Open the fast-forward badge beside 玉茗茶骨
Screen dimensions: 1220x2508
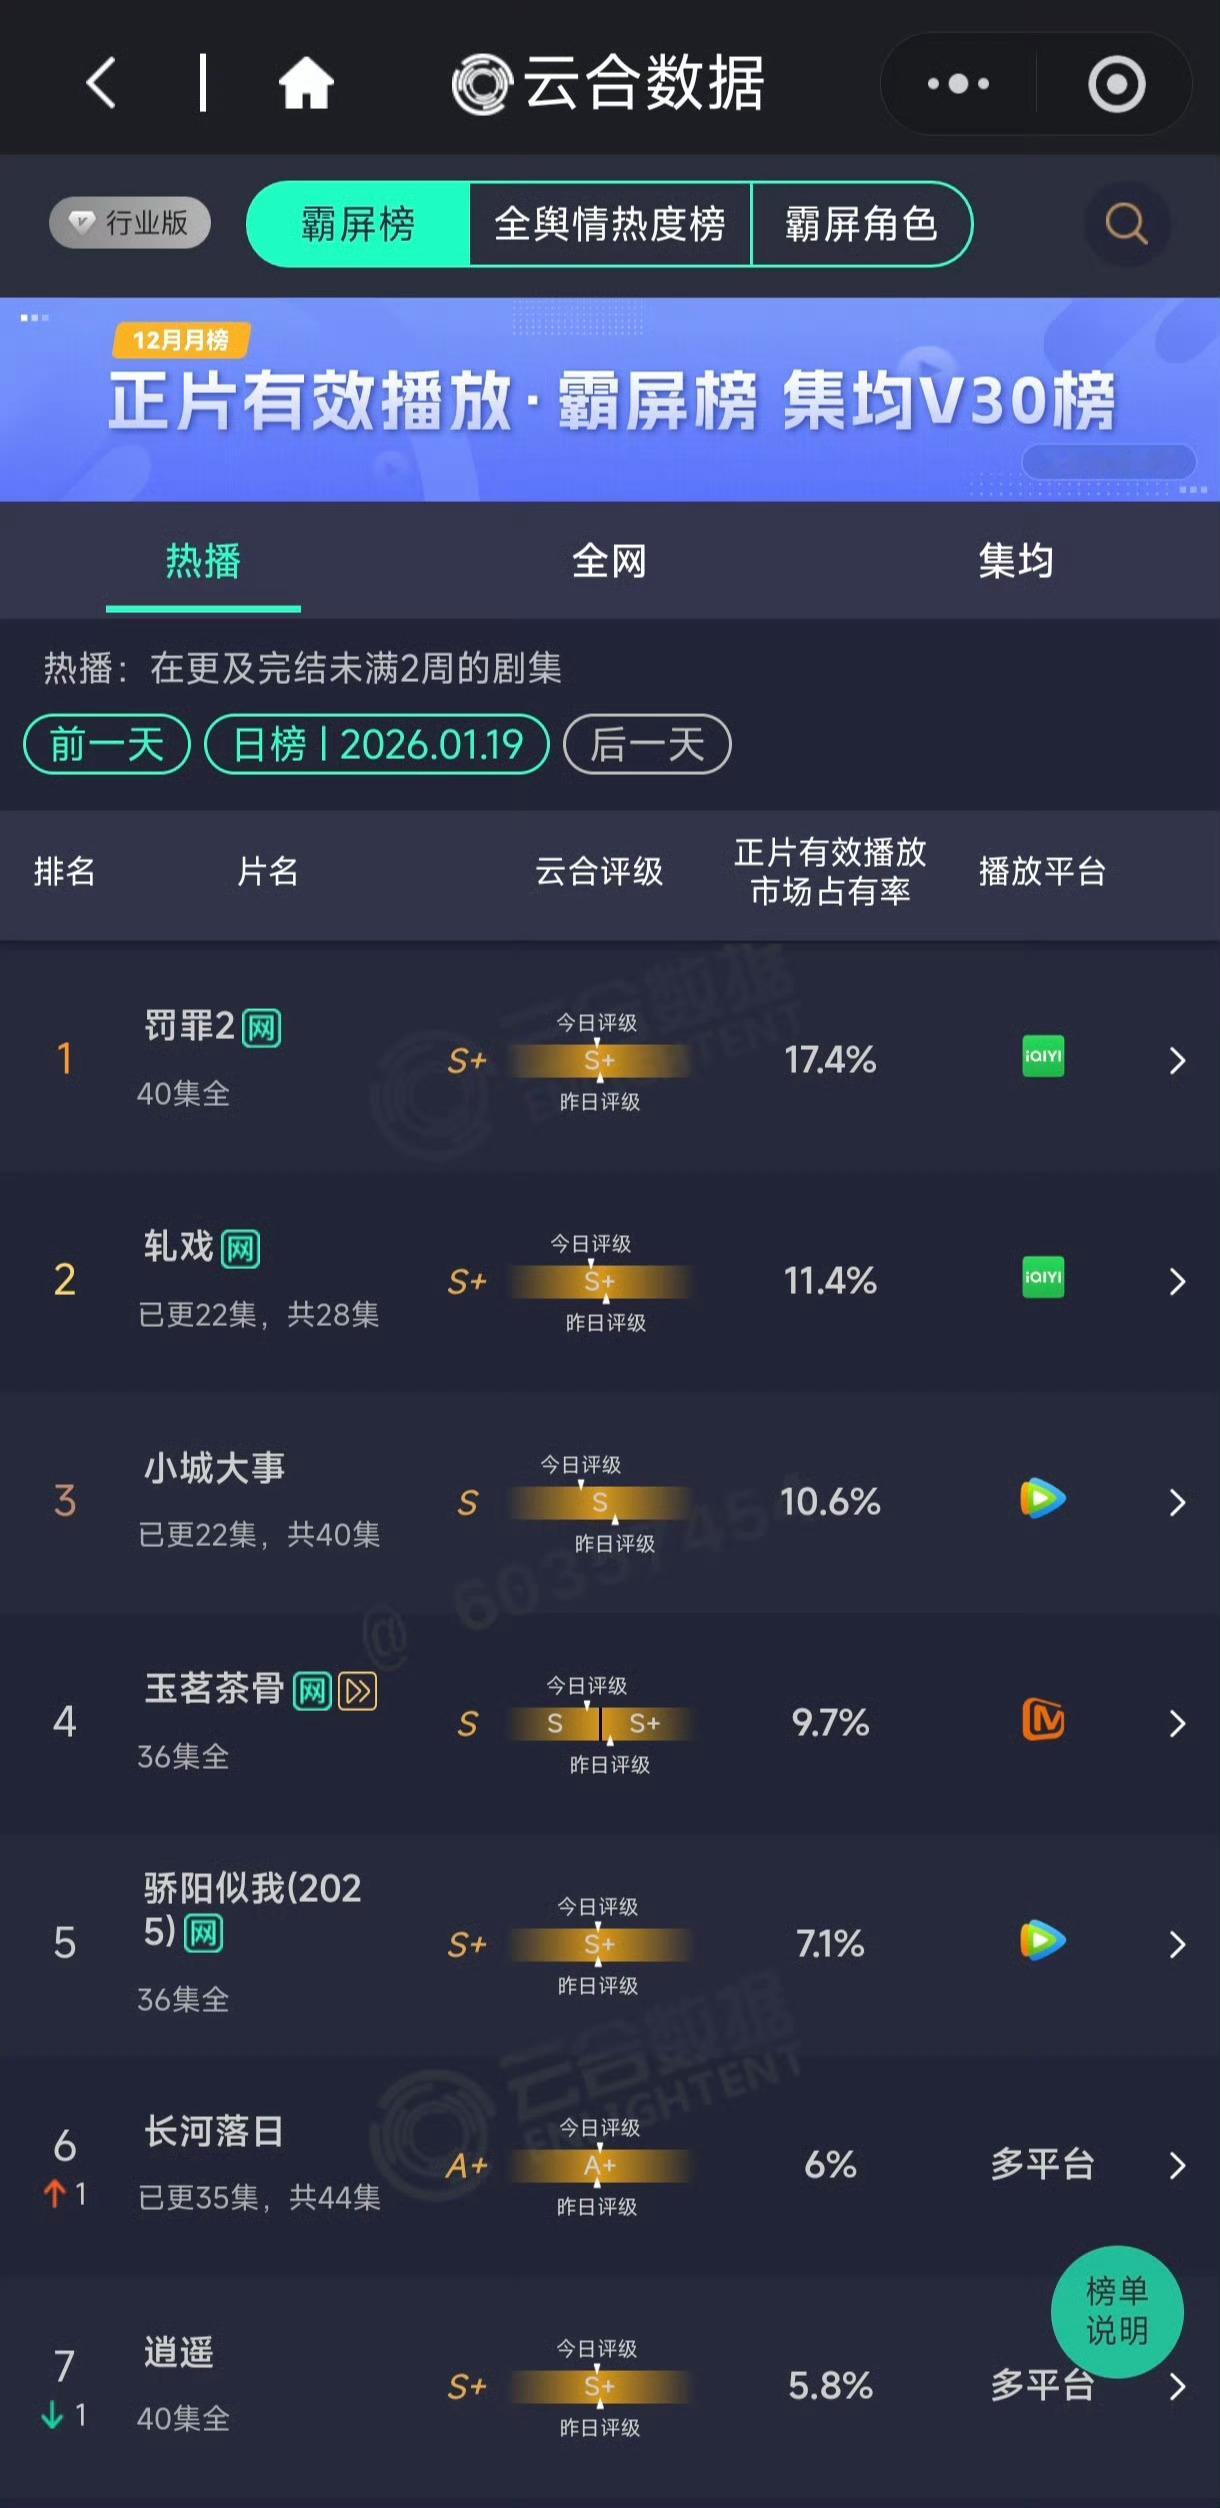[357, 1691]
